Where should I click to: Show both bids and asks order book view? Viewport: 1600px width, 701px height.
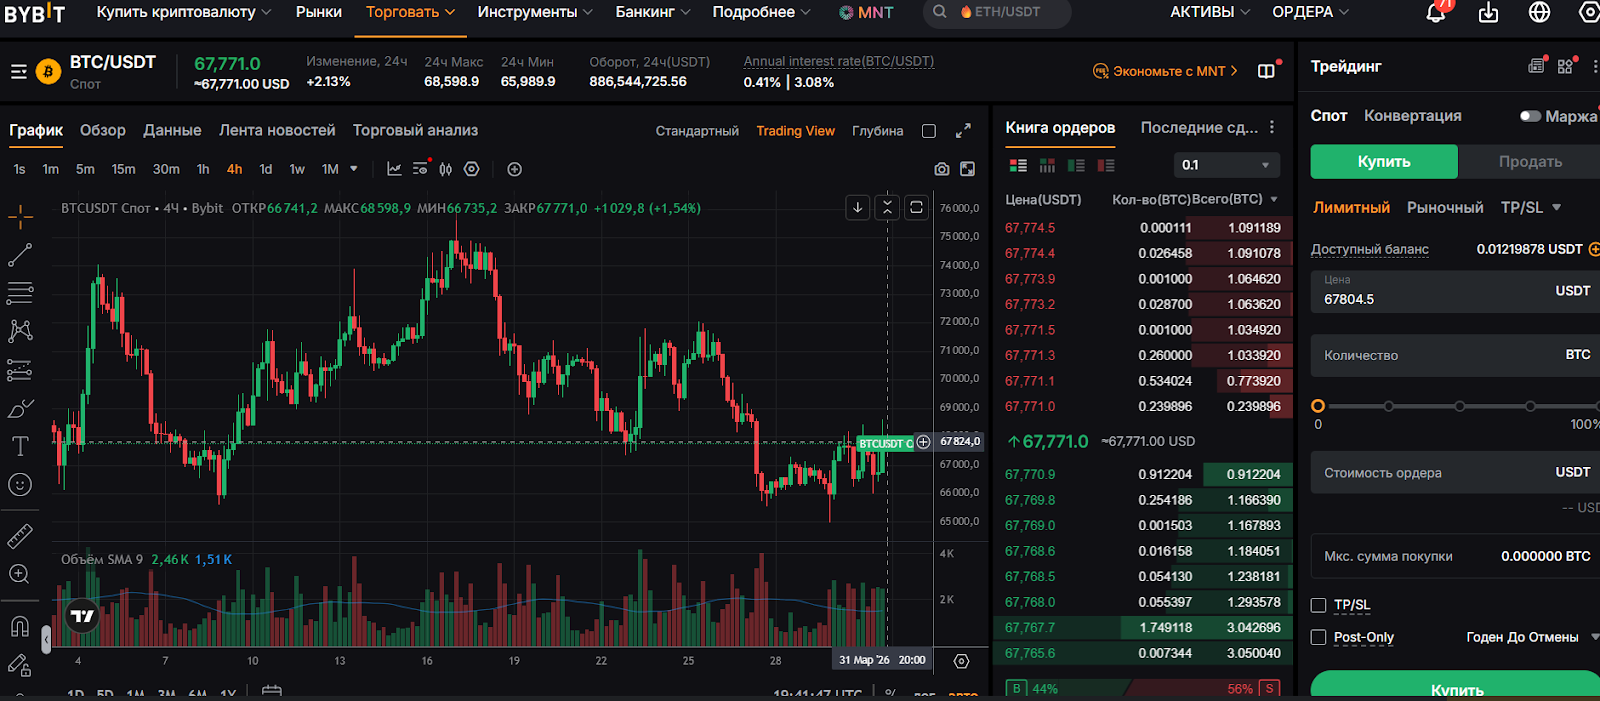[1018, 165]
